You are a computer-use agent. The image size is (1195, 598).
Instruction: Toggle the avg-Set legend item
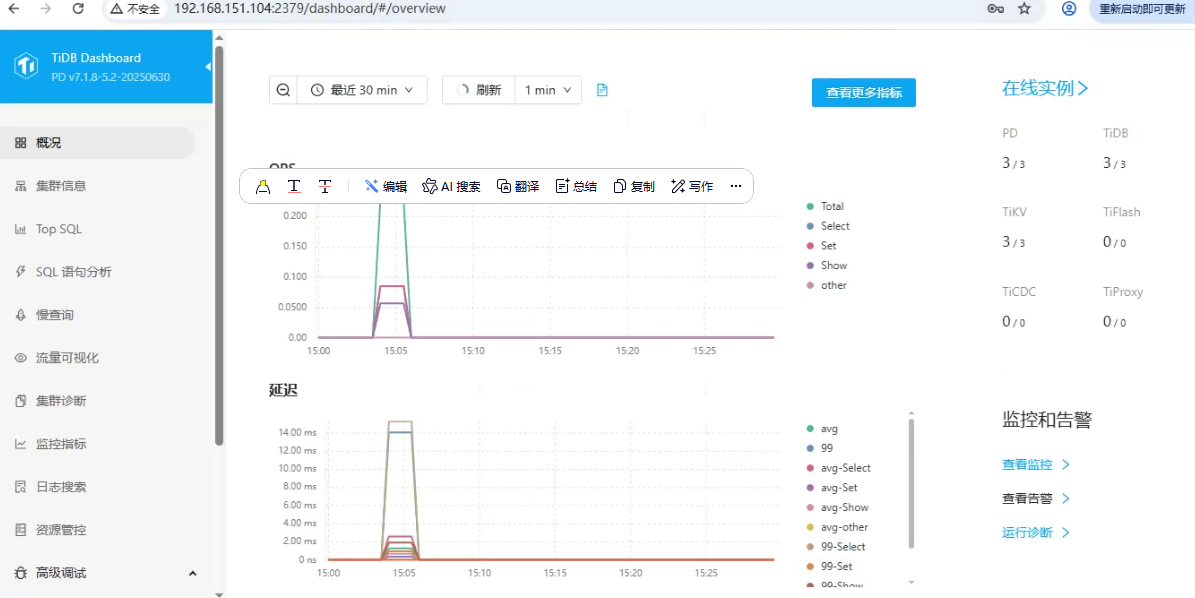point(832,488)
